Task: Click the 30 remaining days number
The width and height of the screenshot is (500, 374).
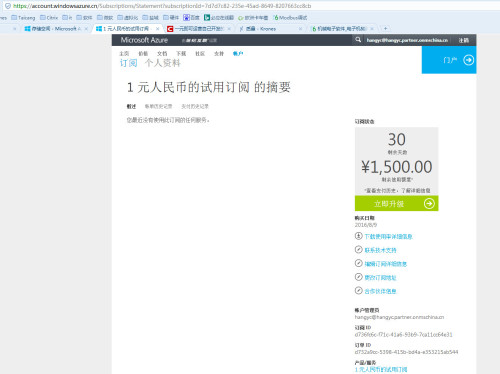Action: pyautogui.click(x=397, y=139)
